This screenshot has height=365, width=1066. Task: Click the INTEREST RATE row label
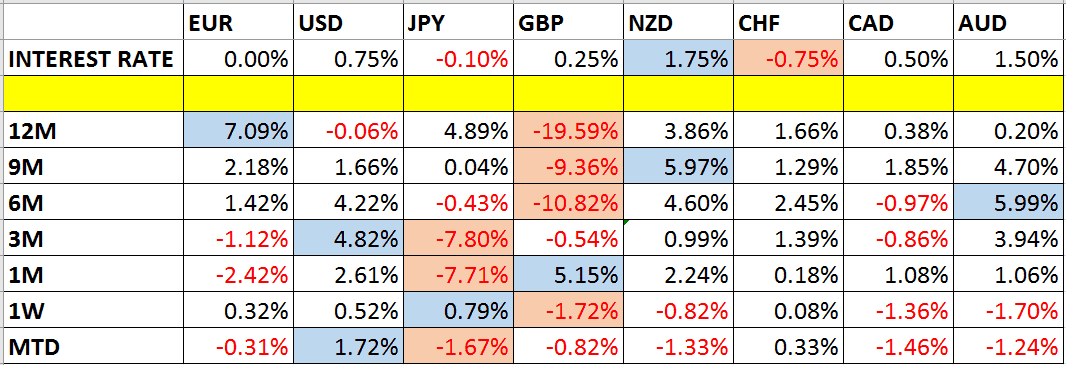94,59
